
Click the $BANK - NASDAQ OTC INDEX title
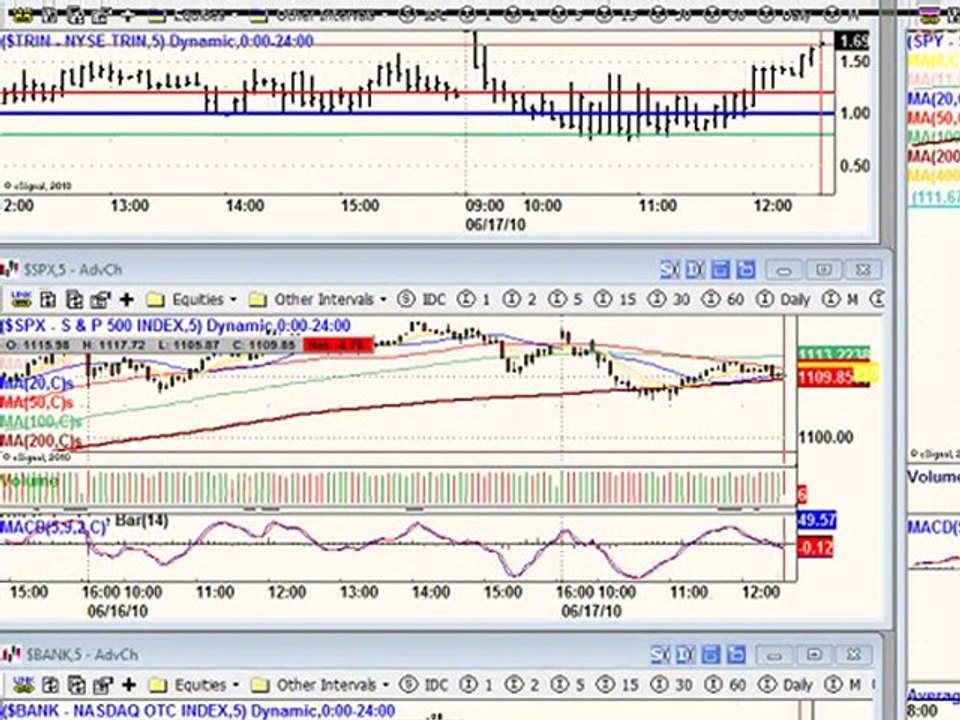(198, 711)
